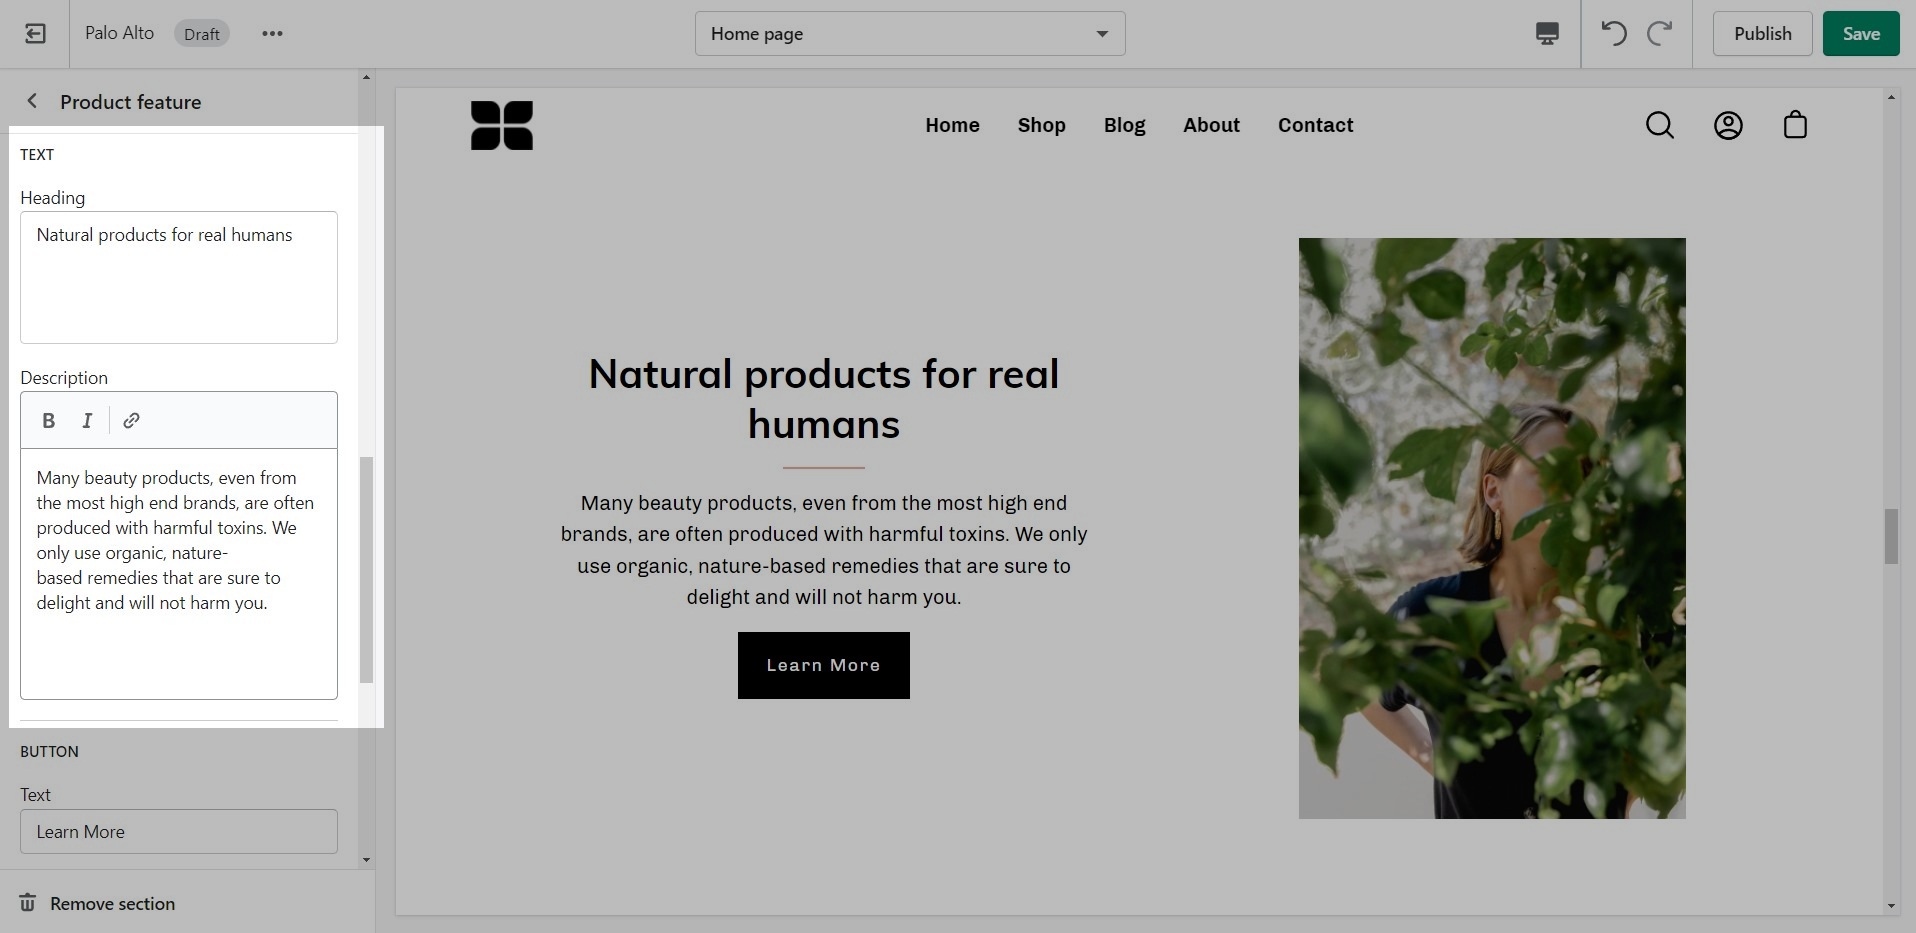The image size is (1916, 933).
Task: Insert a link in Description
Action: tap(131, 421)
